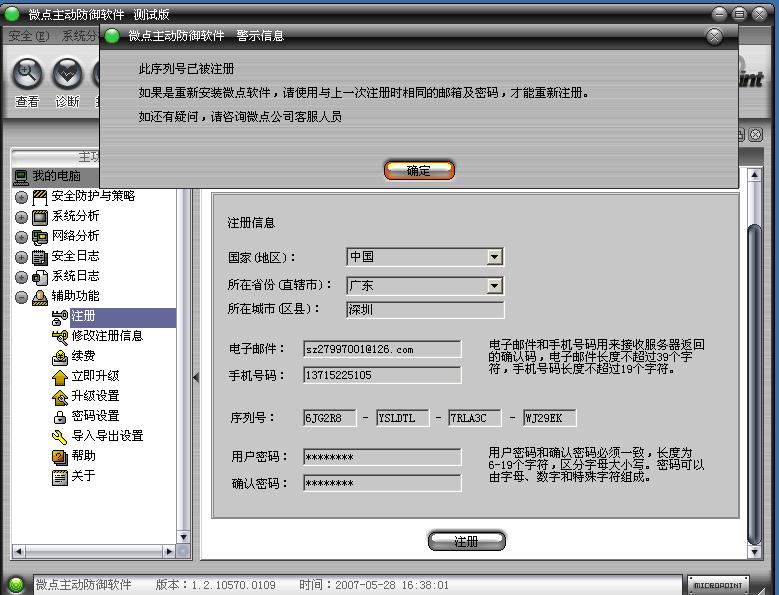
Task: Open 修改注册信息 in the tree
Action: coord(107,336)
